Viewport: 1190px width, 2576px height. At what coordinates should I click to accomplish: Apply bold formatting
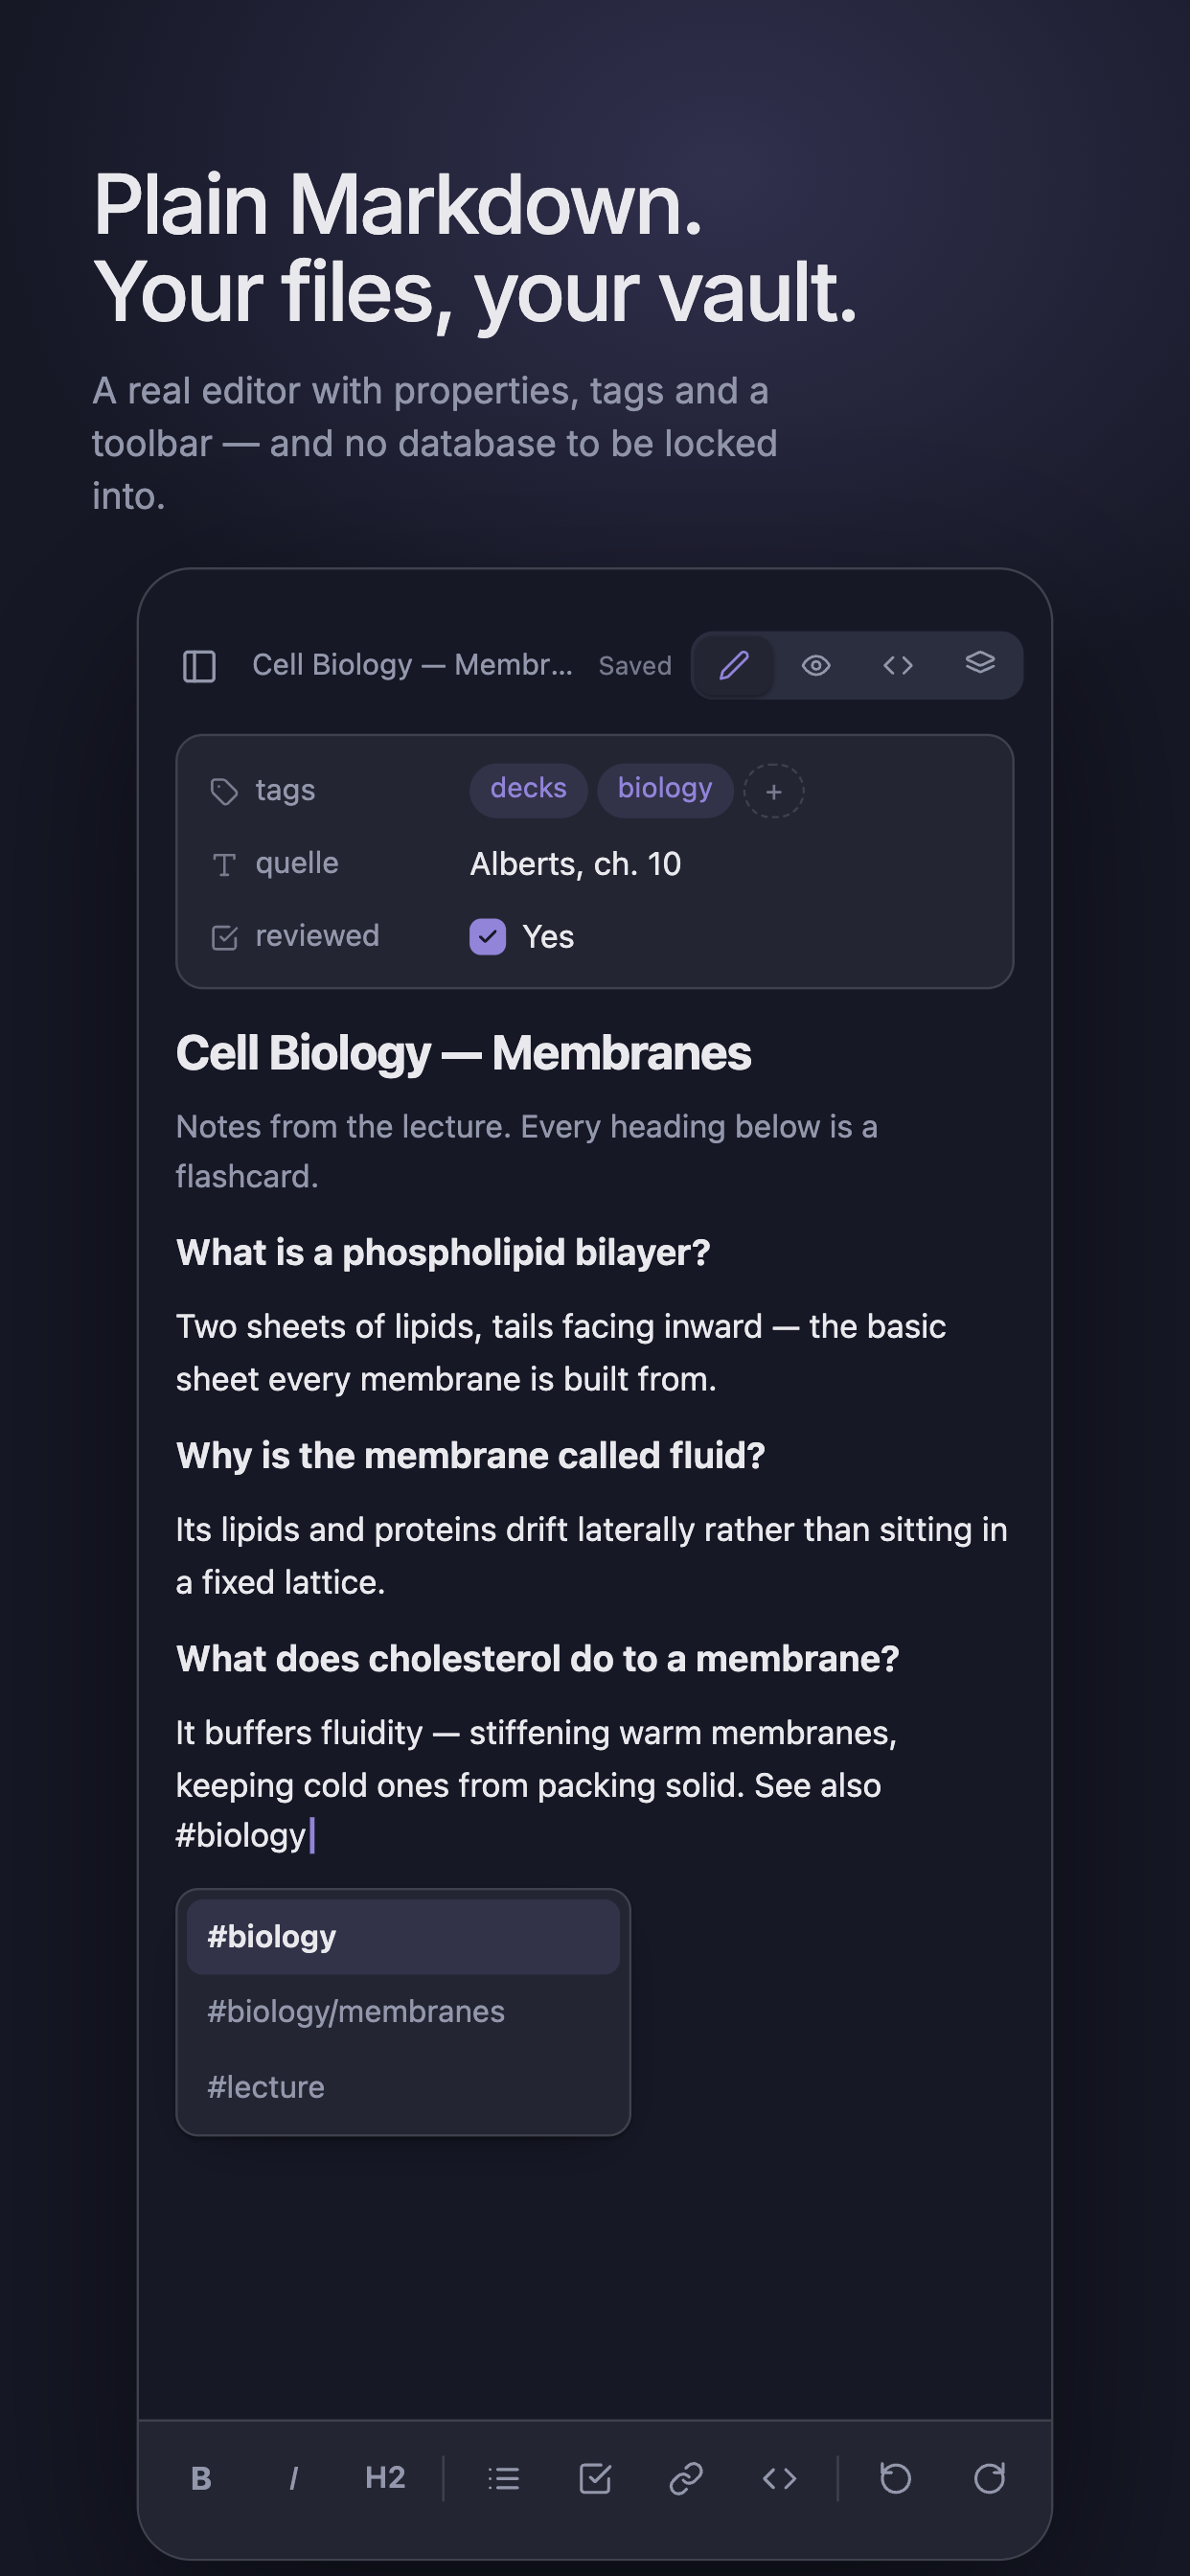tap(201, 2479)
